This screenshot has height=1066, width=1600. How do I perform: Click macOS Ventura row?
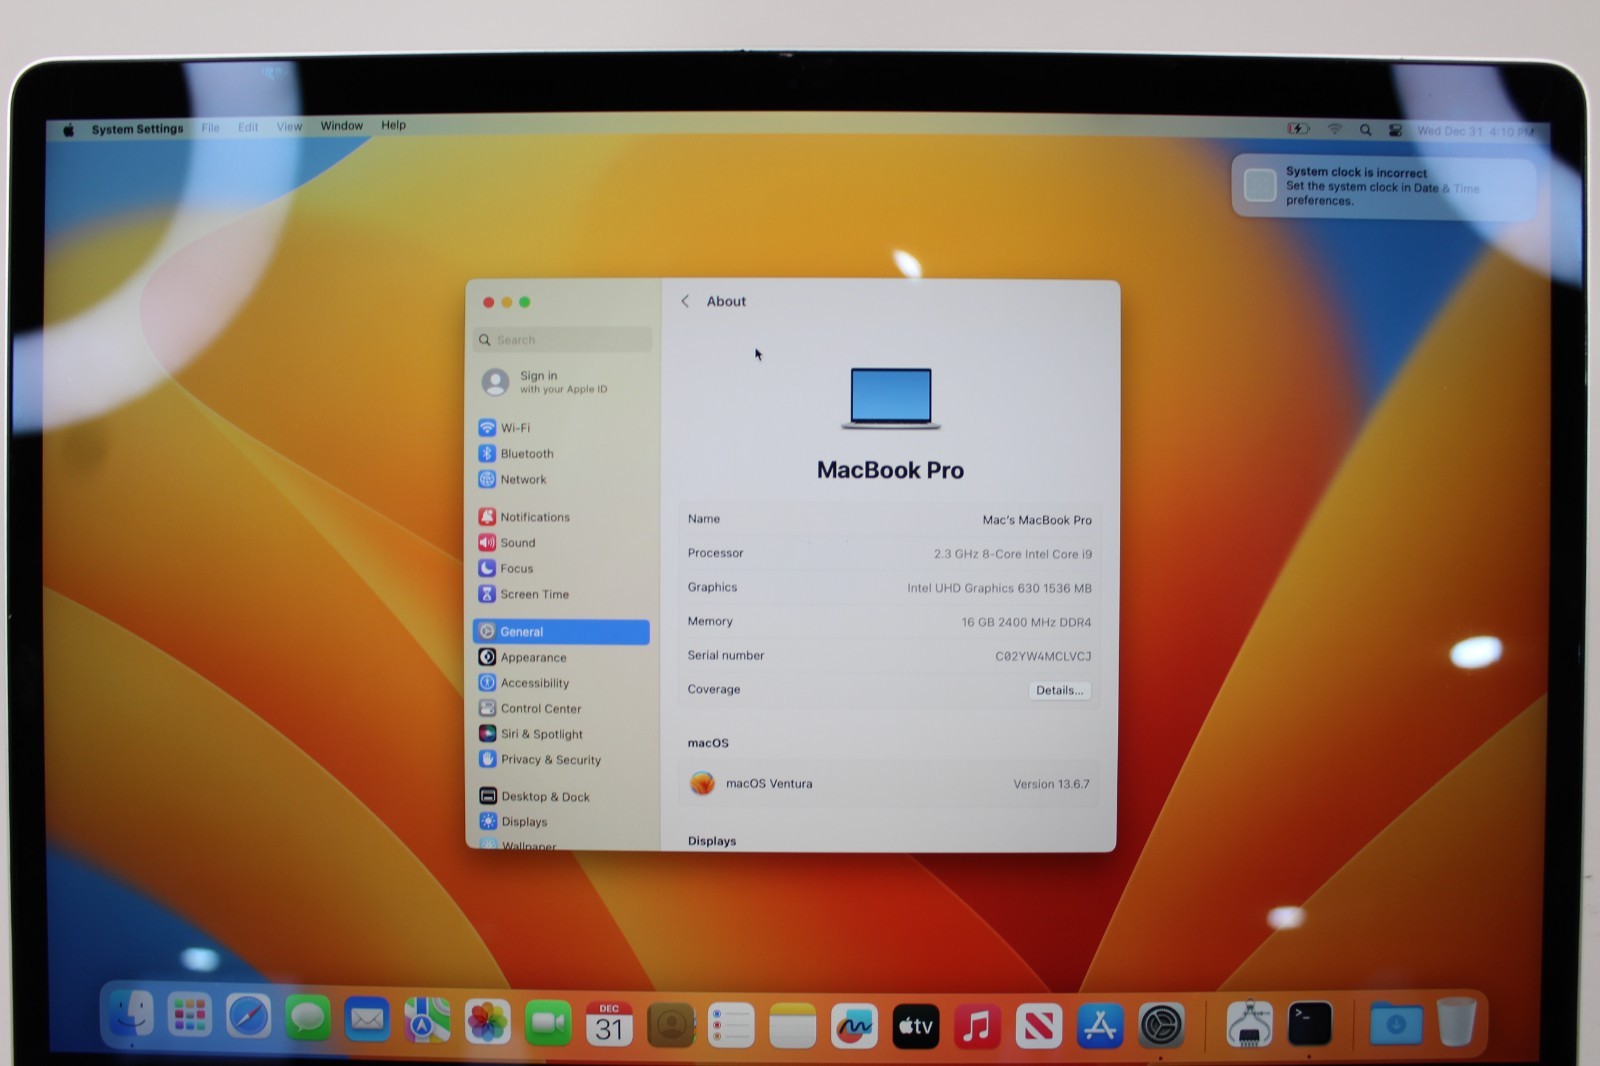[889, 784]
